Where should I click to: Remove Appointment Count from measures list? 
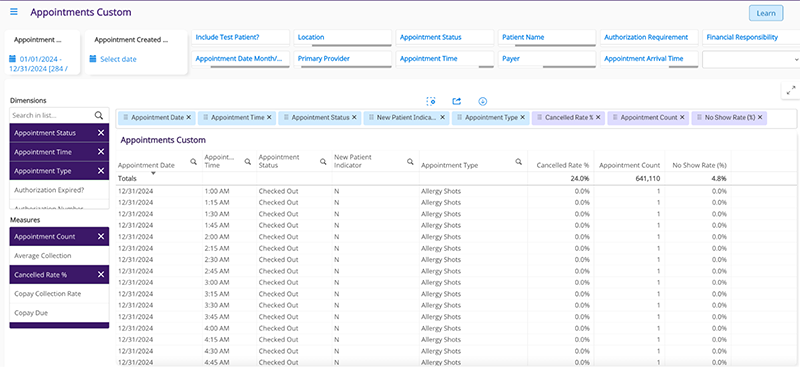point(101,236)
